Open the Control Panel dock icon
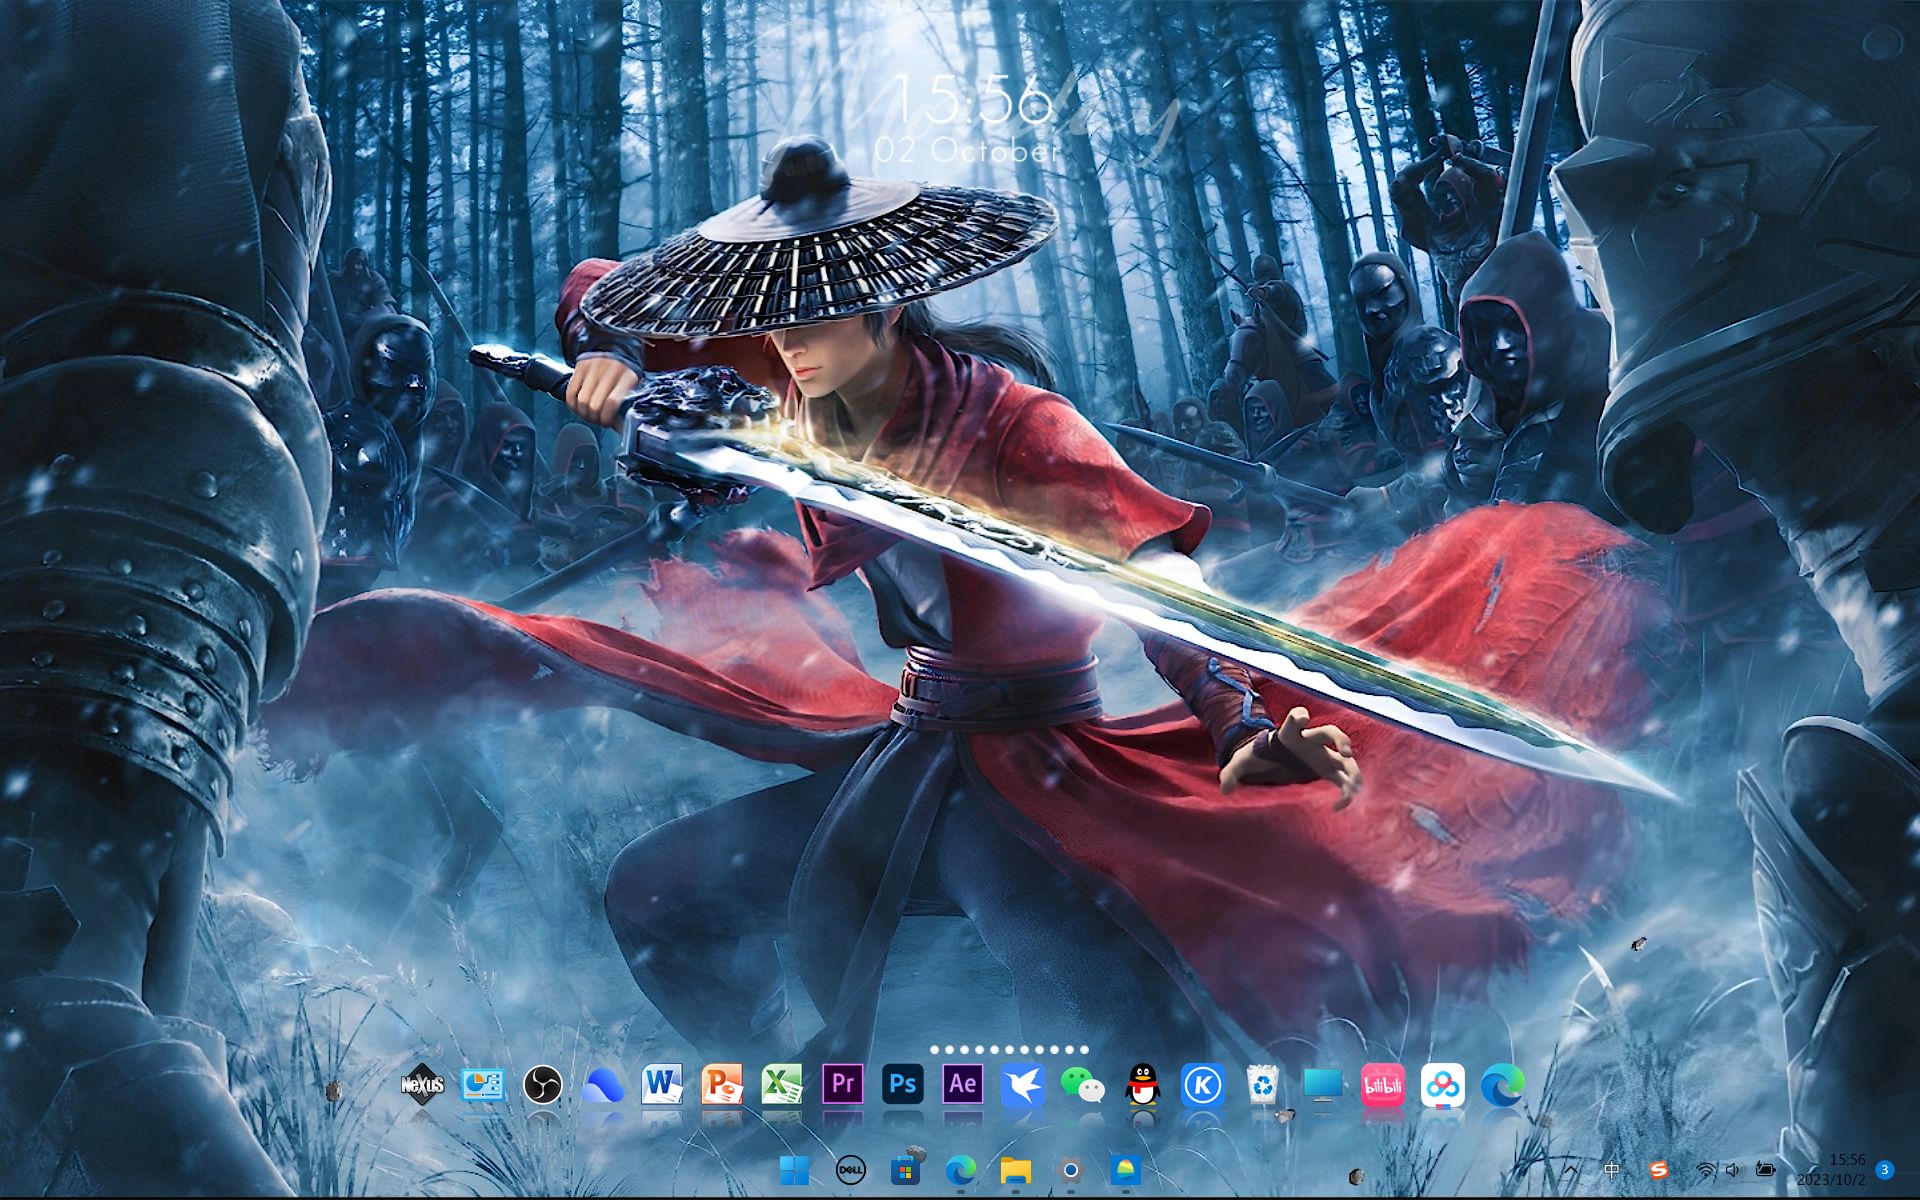This screenshot has width=1920, height=1200. [482, 1085]
